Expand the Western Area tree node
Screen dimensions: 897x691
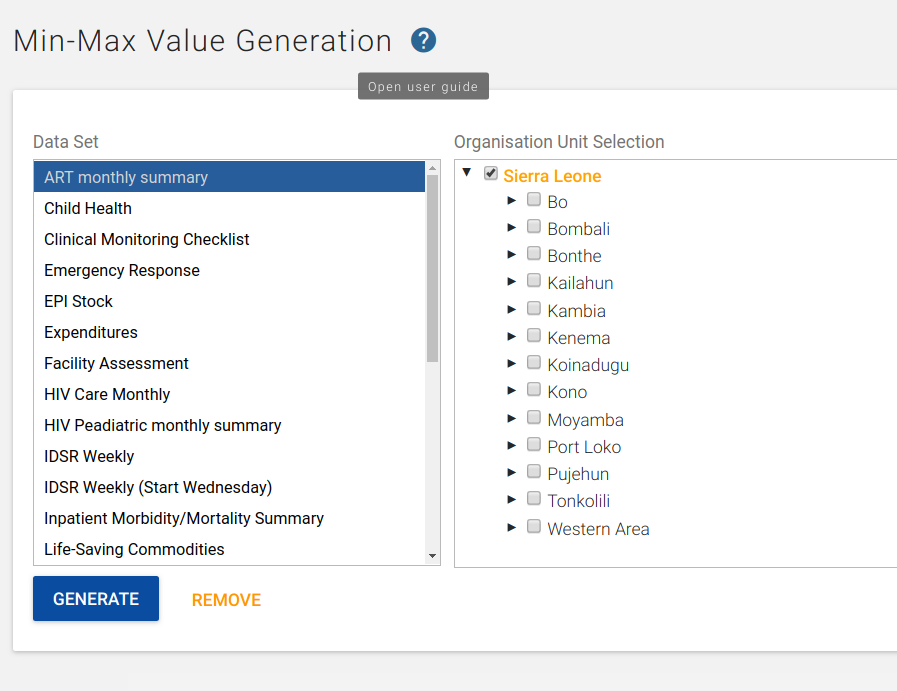pyautogui.click(x=512, y=527)
